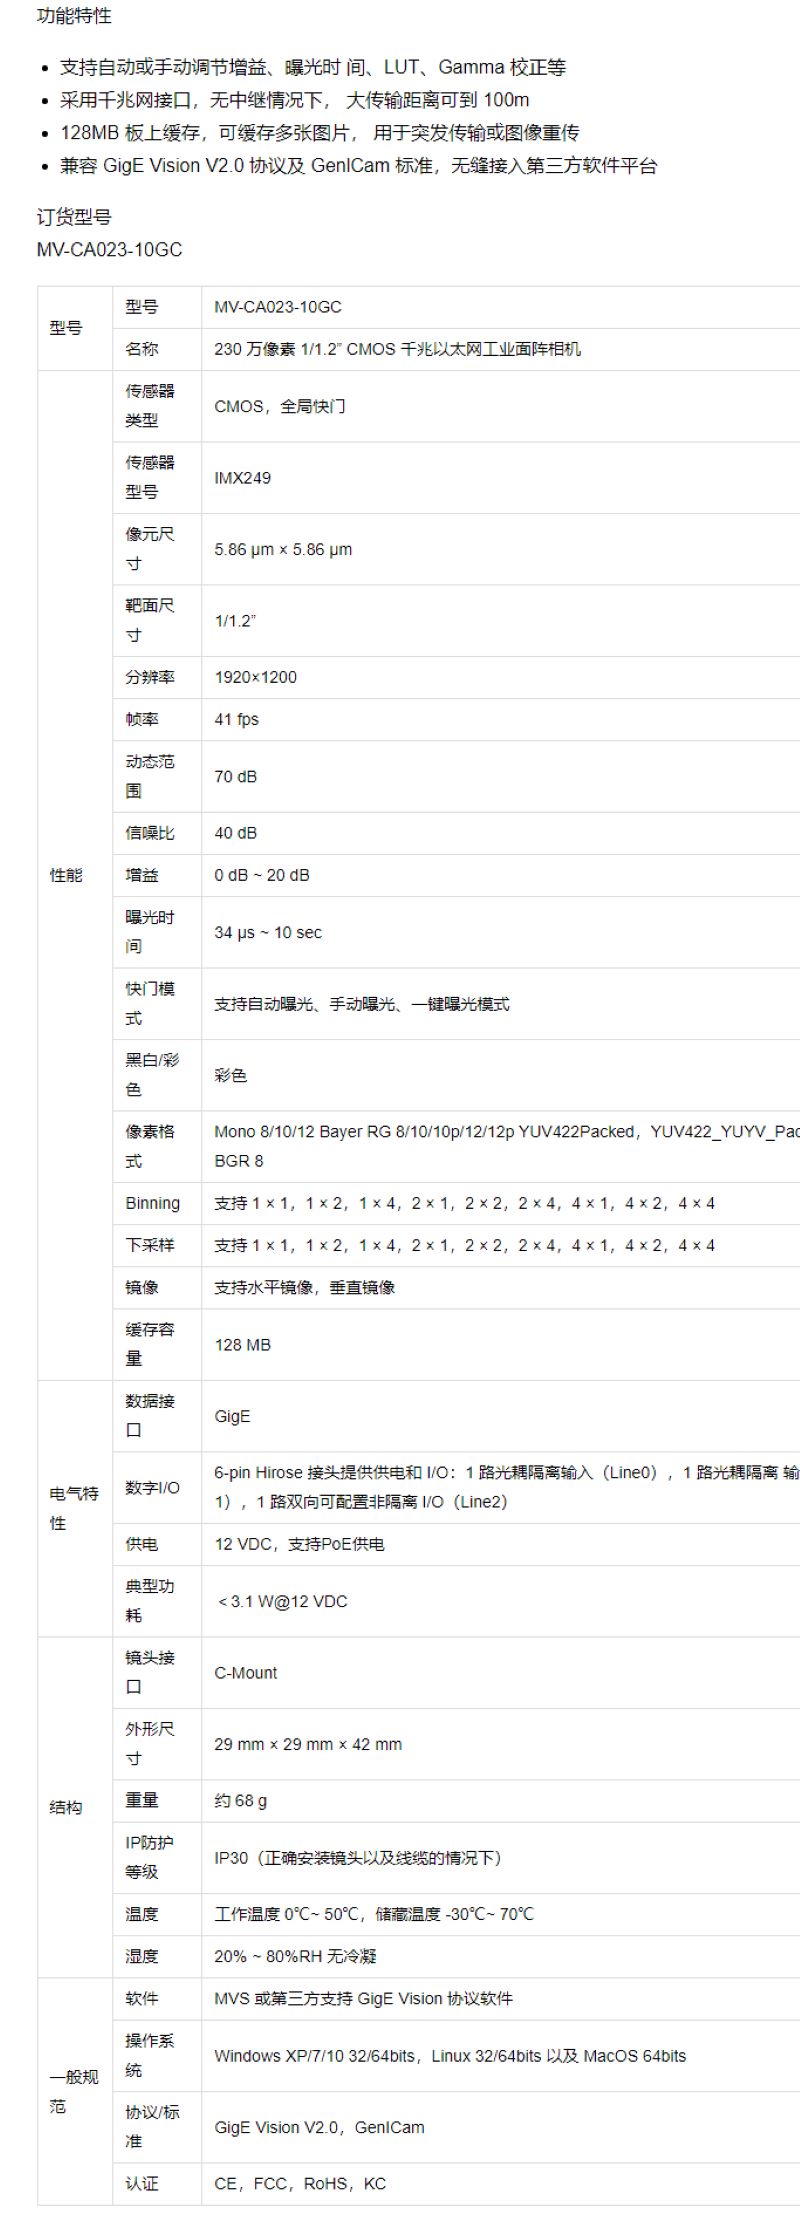Screen dimensions: 800x2240
Task: Click the bullet about GigE Vision V2.0 协议
Action: (x=359, y=166)
